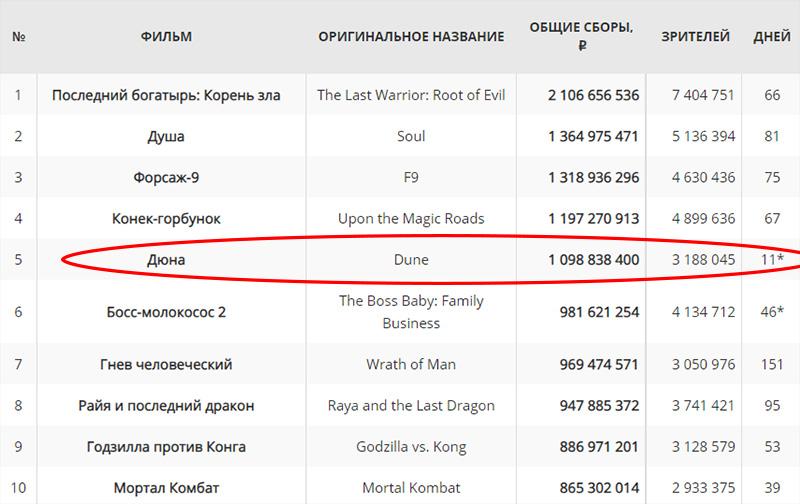
Task: Click the ФИЛЬМ column header
Action: 166,37
